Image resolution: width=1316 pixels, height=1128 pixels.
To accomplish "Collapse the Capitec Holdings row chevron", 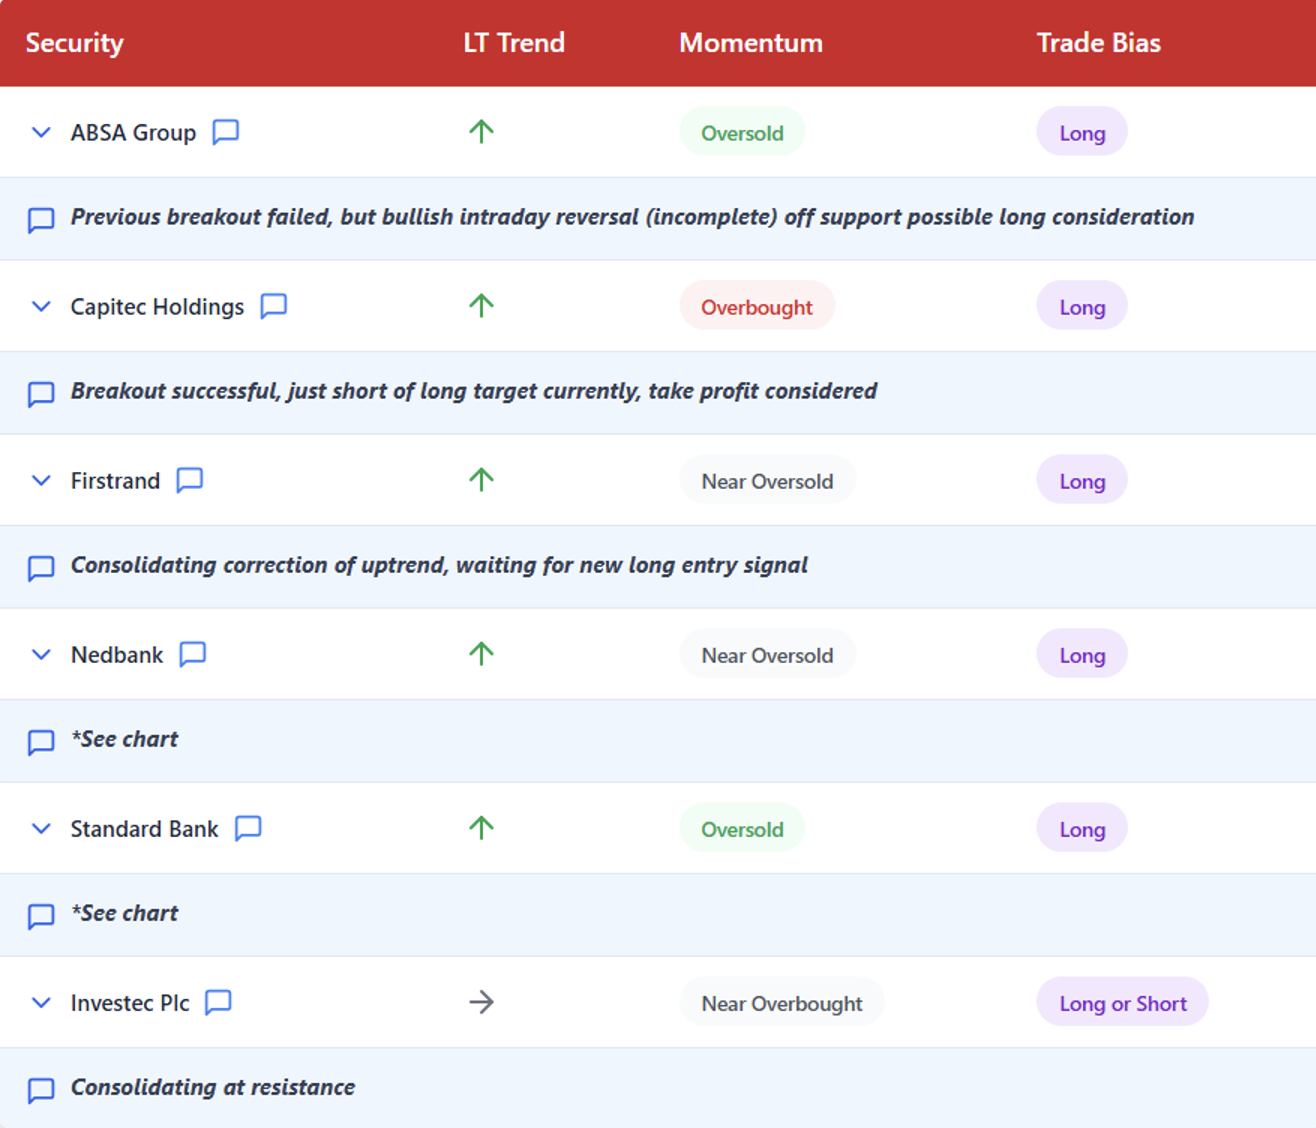I will tap(41, 306).
